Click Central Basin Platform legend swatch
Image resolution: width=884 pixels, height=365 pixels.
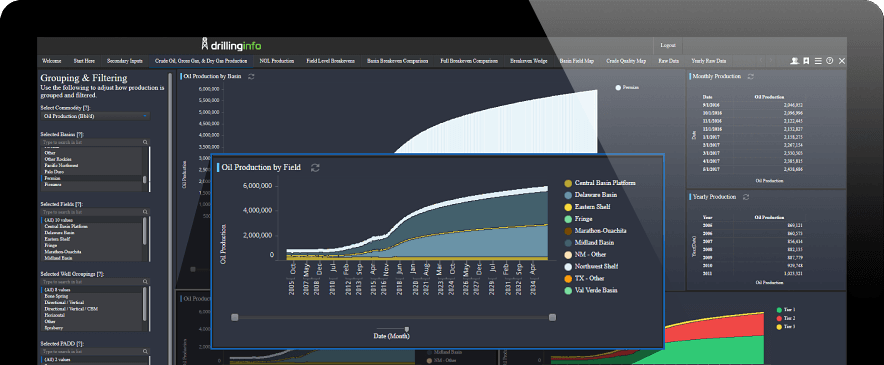coord(568,183)
